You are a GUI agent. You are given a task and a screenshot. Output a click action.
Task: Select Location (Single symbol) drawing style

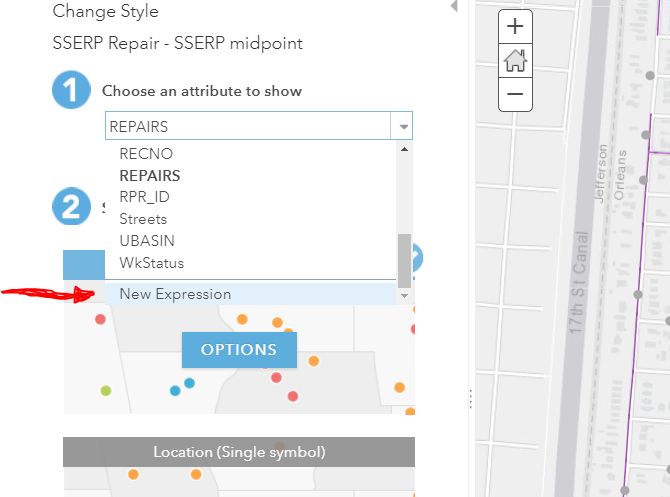tap(239, 452)
